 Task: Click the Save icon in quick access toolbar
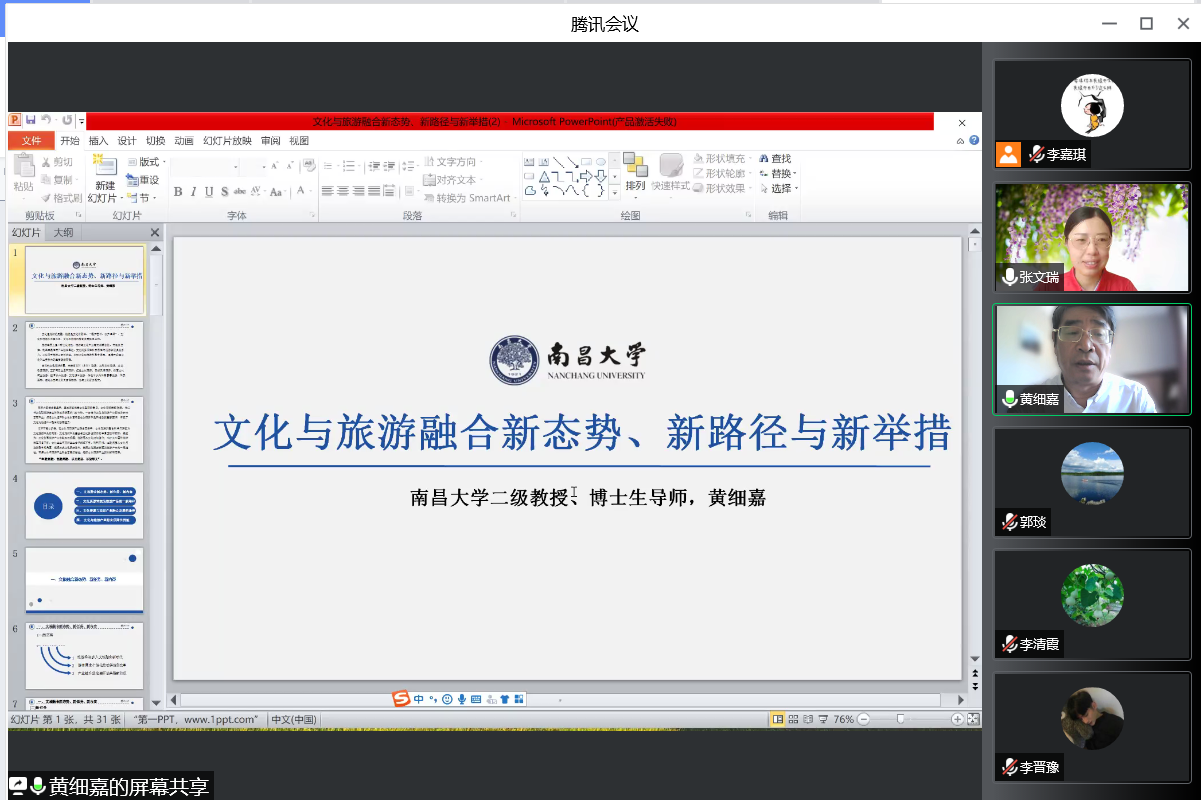click(31, 121)
